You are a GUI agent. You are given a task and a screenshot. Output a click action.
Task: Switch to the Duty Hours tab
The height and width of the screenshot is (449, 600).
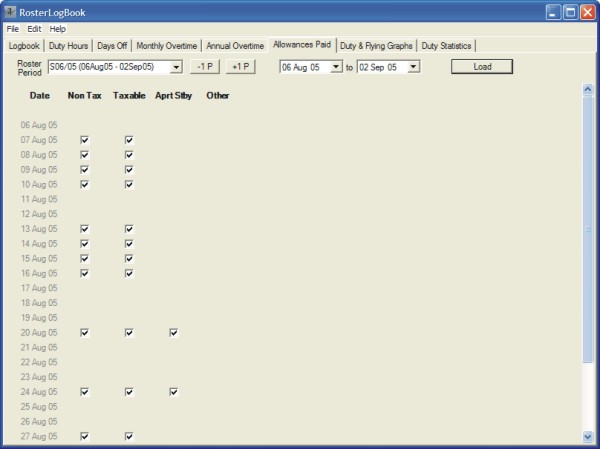(x=68, y=46)
